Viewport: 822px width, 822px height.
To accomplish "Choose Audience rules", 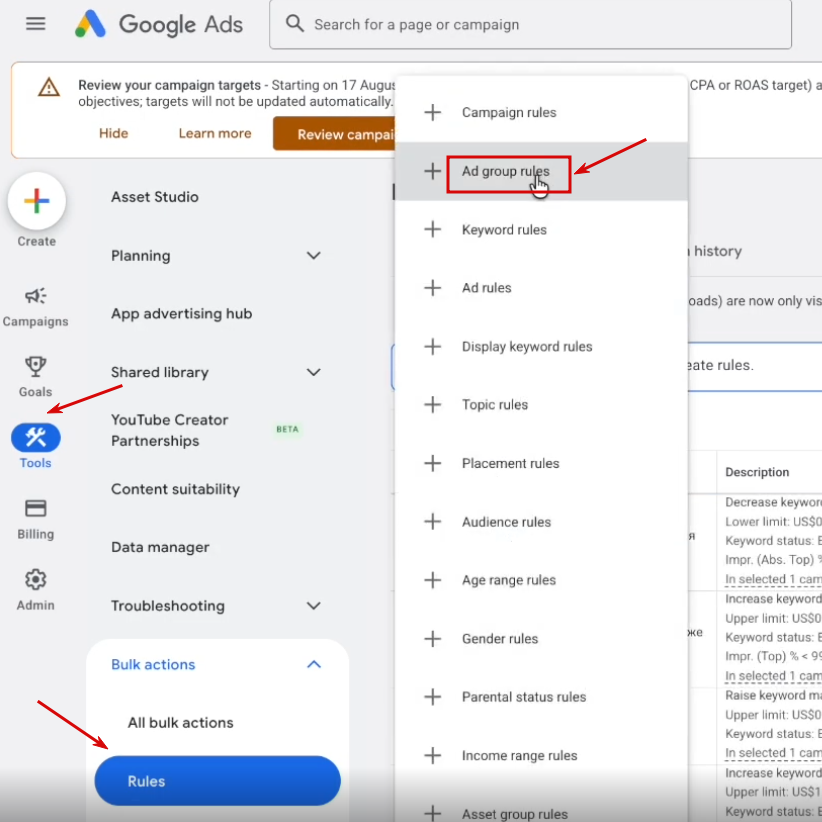I will pyautogui.click(x=506, y=522).
